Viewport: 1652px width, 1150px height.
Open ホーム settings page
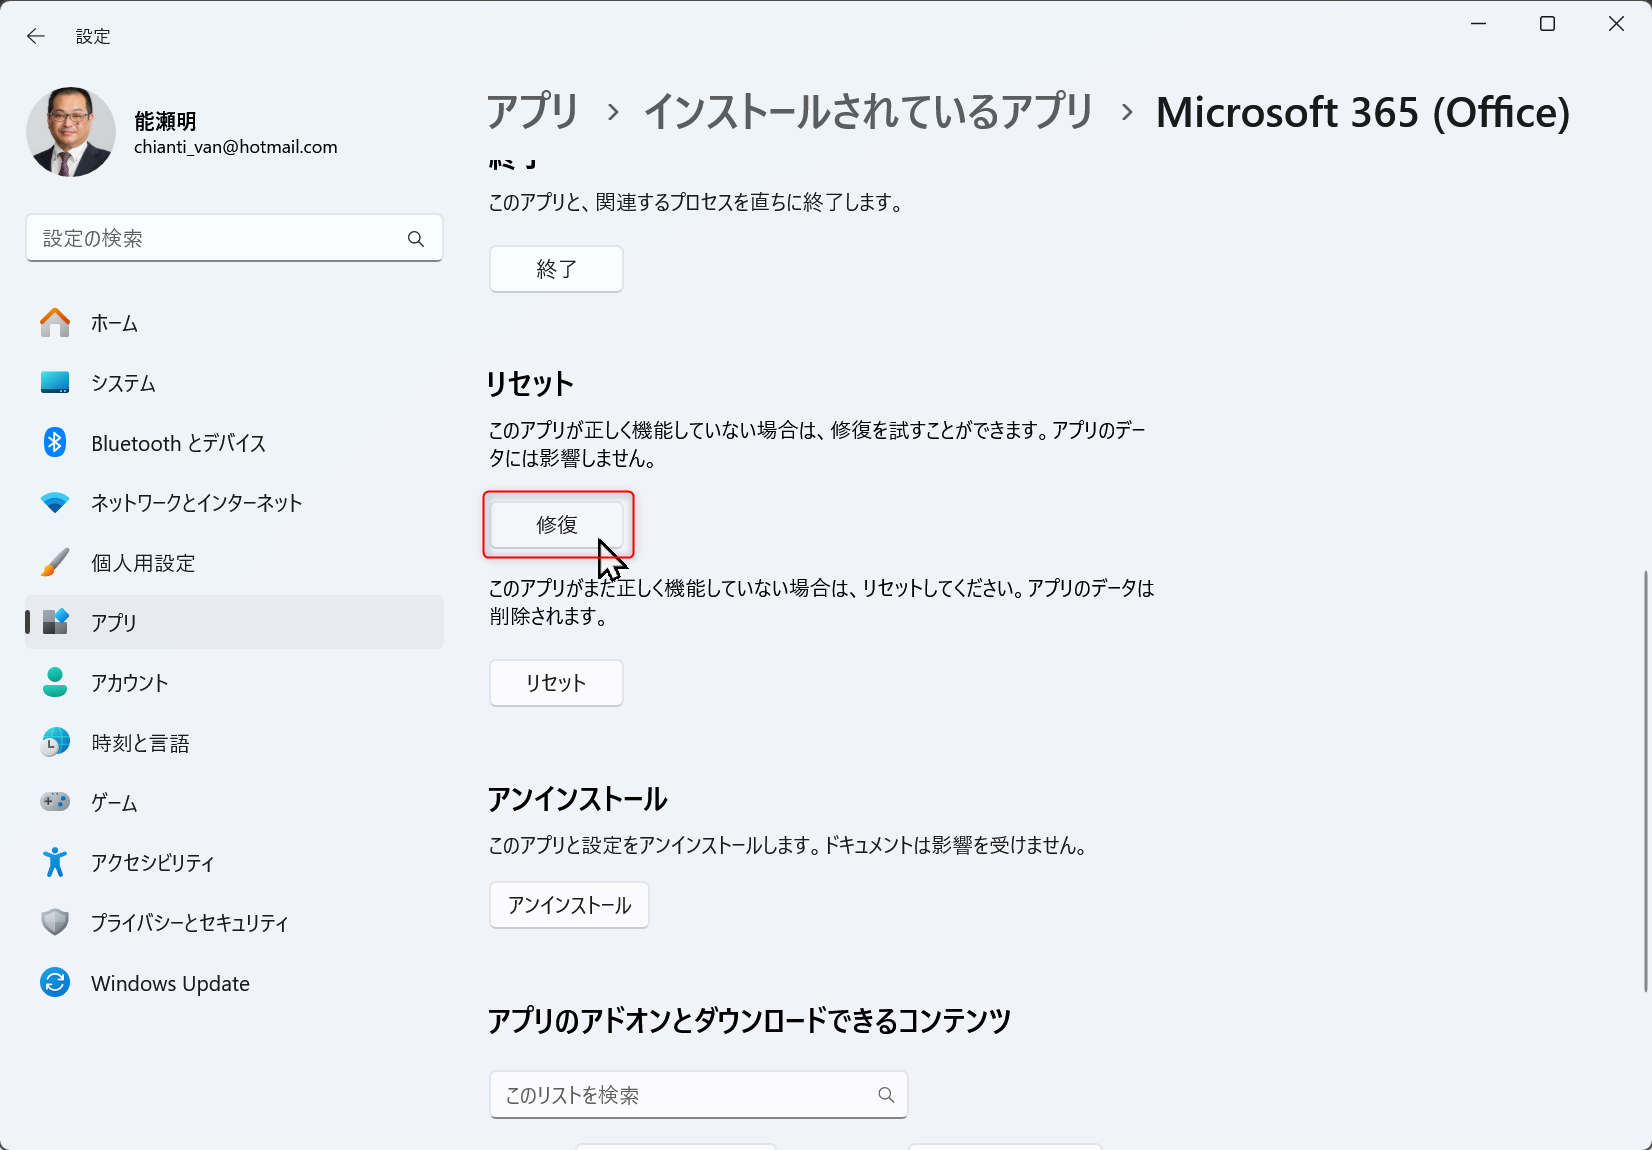(234, 323)
